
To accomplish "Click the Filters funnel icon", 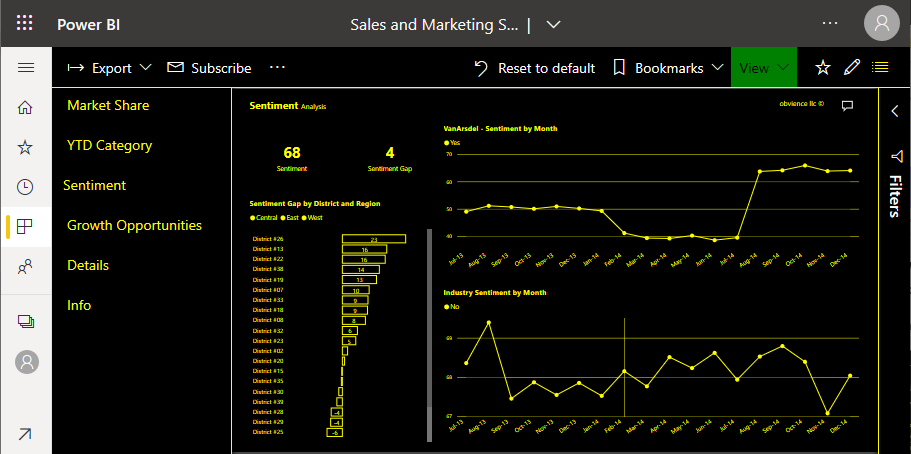I will pos(896,156).
